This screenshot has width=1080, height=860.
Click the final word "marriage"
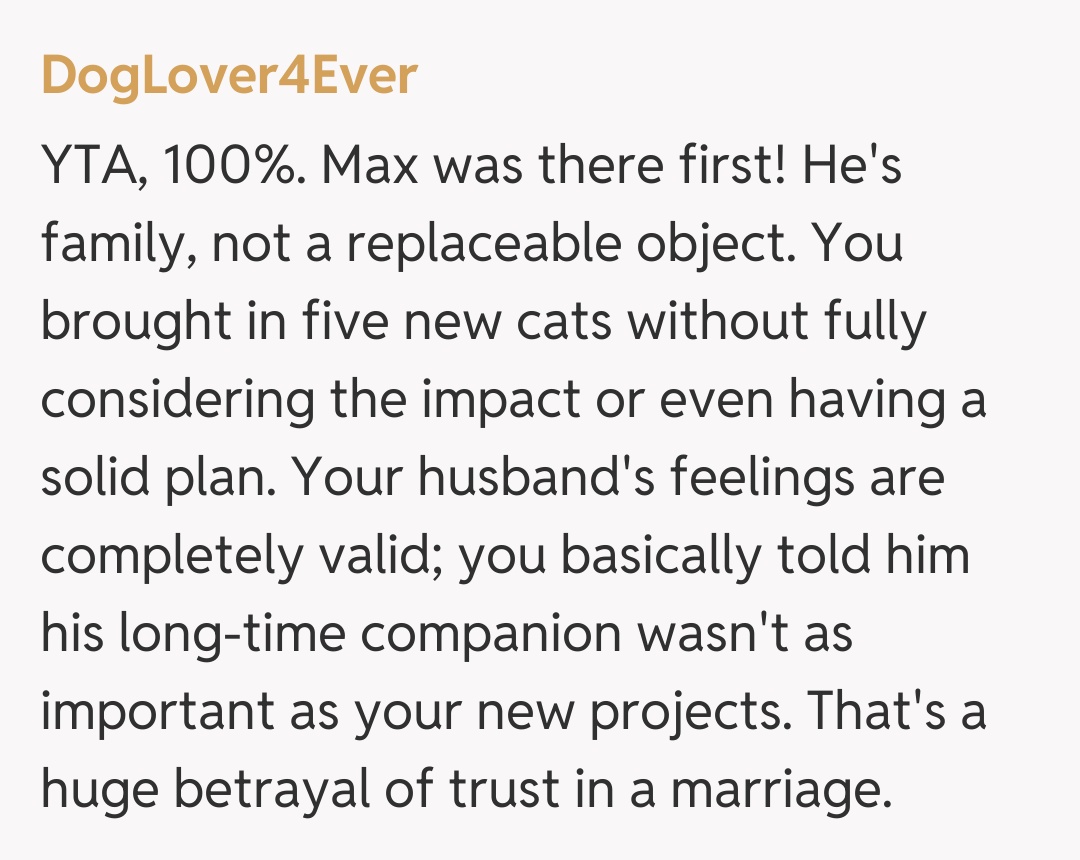pos(780,791)
